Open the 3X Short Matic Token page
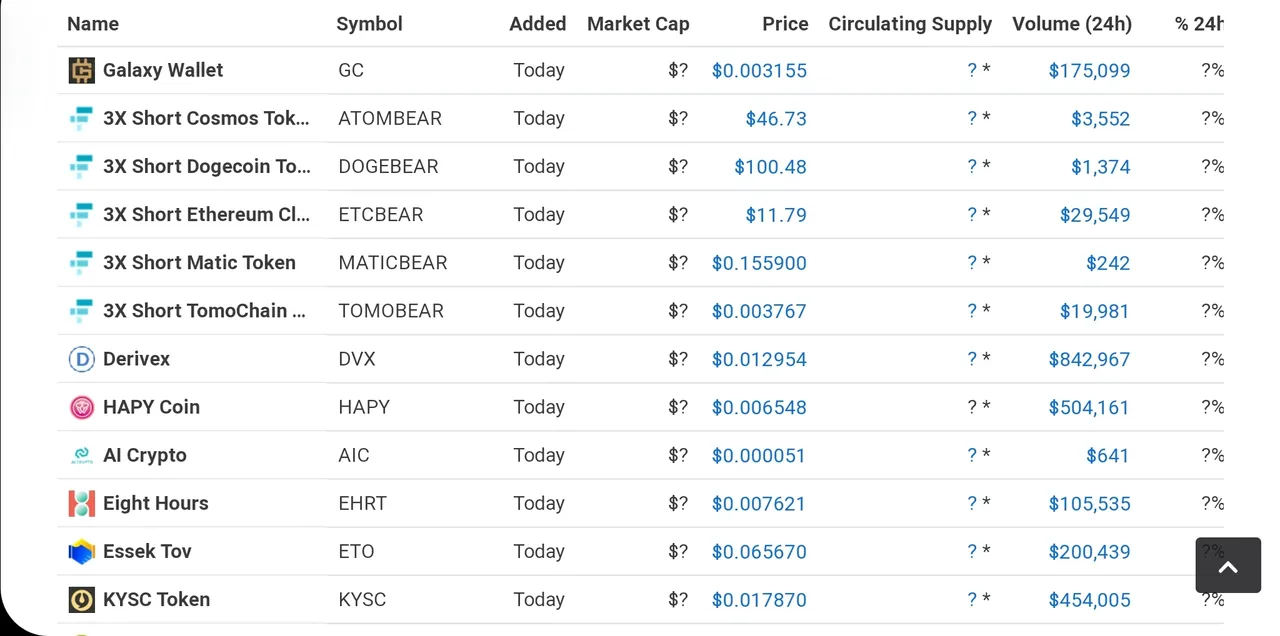This screenshot has height=636, width=1280. pyautogui.click(x=199, y=262)
